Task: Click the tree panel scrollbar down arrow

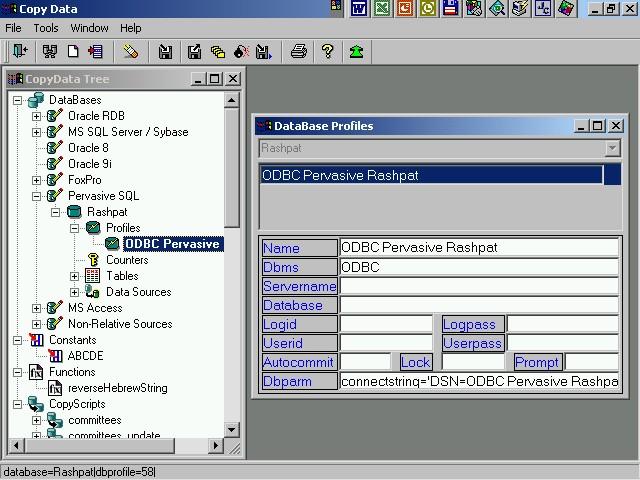Action: [x=232, y=430]
